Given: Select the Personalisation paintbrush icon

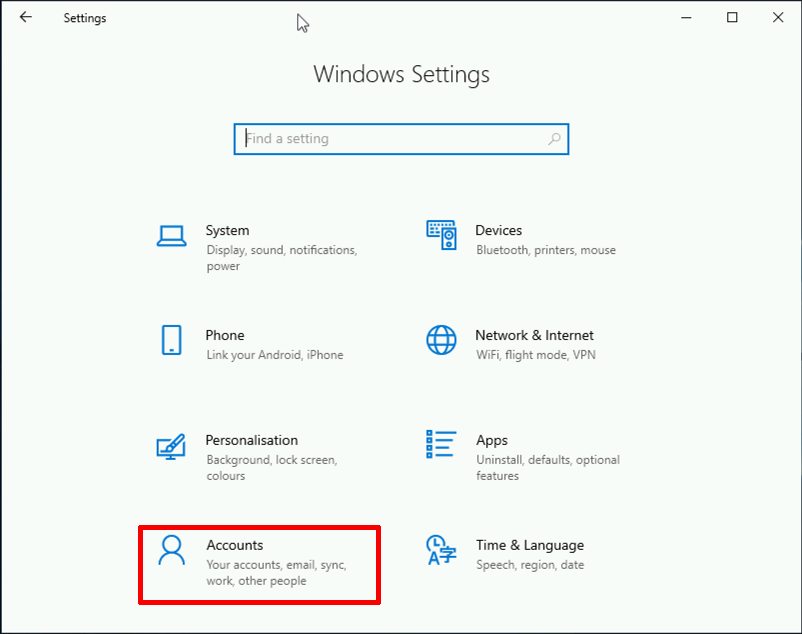Looking at the screenshot, I should [x=171, y=446].
